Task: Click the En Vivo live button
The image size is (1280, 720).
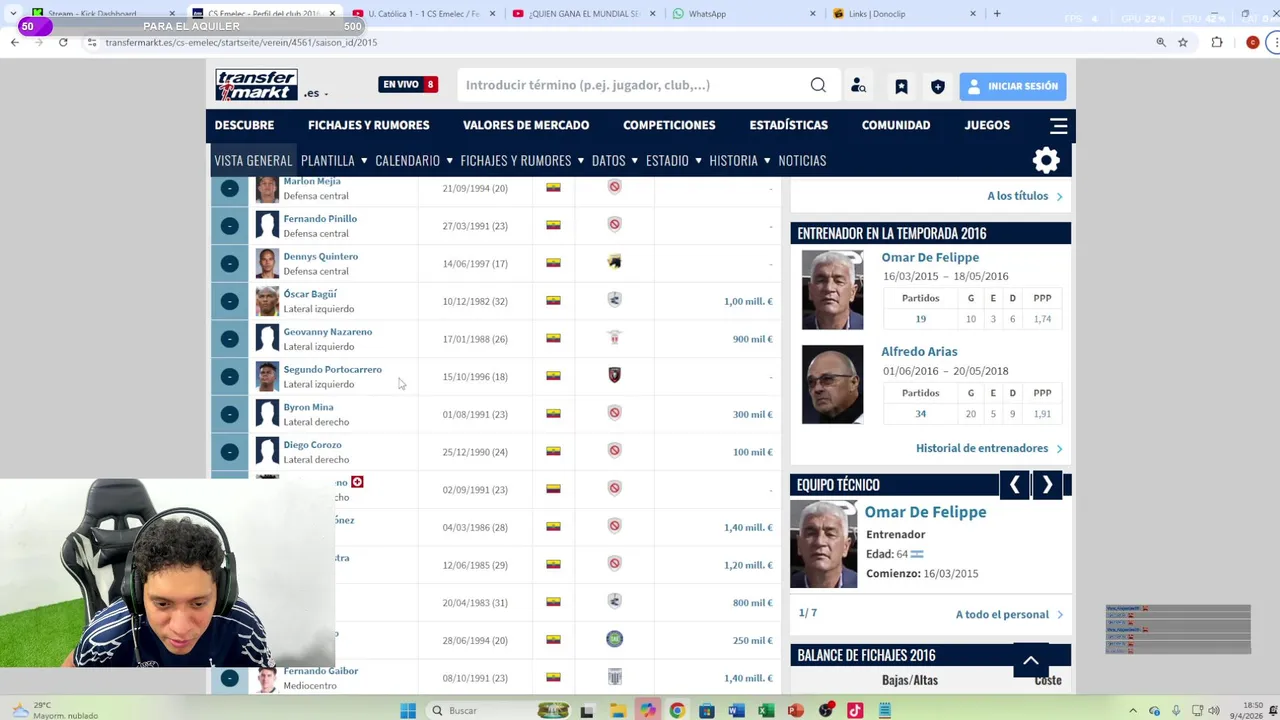Action: [408, 85]
